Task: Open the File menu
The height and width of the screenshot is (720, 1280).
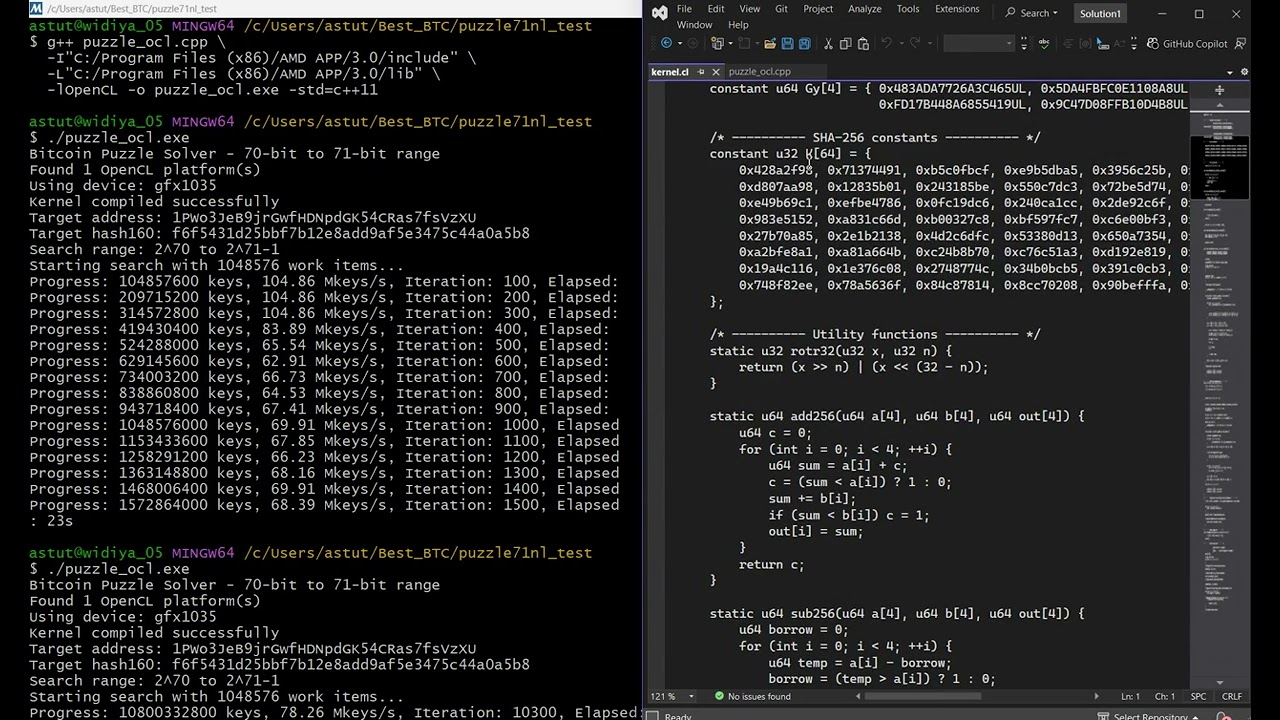Action: (x=684, y=9)
